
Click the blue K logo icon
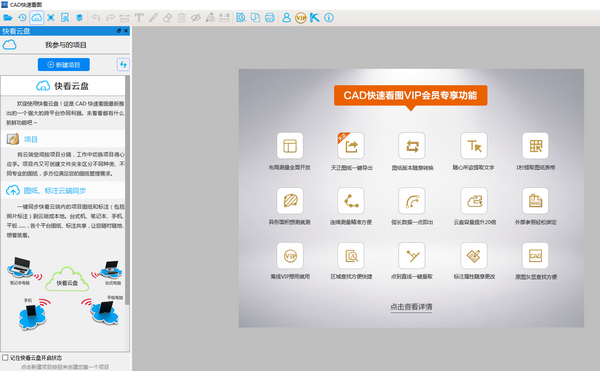pyautogui.click(x=315, y=18)
